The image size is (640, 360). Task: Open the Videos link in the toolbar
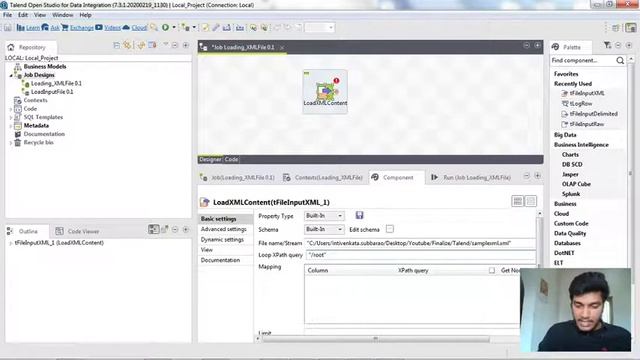tap(108, 28)
